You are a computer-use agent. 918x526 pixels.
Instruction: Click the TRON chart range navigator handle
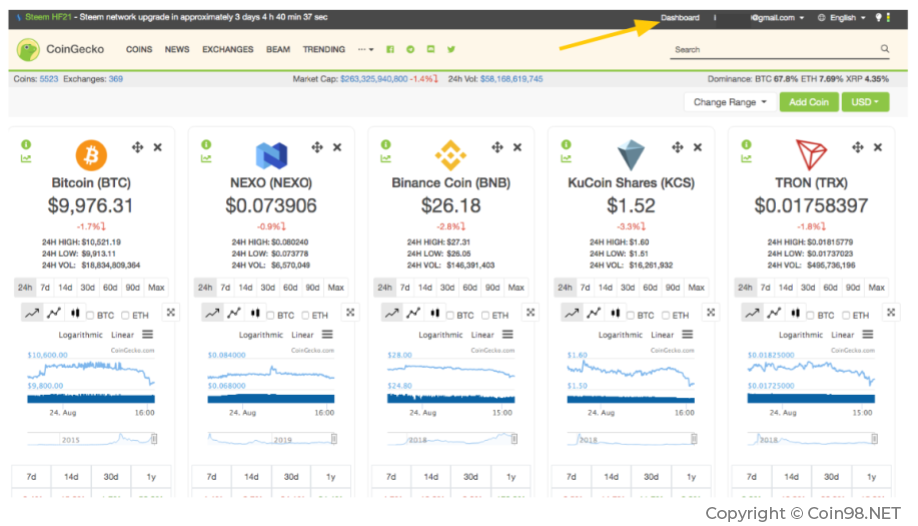(874, 439)
